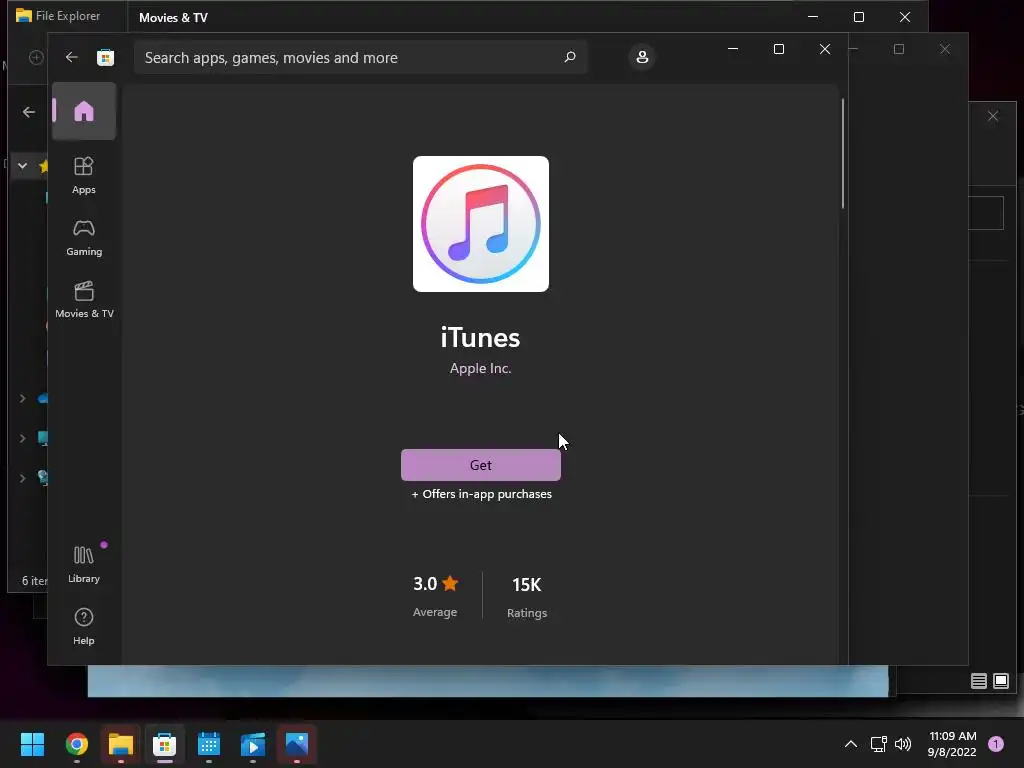The image size is (1024, 768).
Task: Open the clock showing 11:09 AM
Action: click(952, 744)
